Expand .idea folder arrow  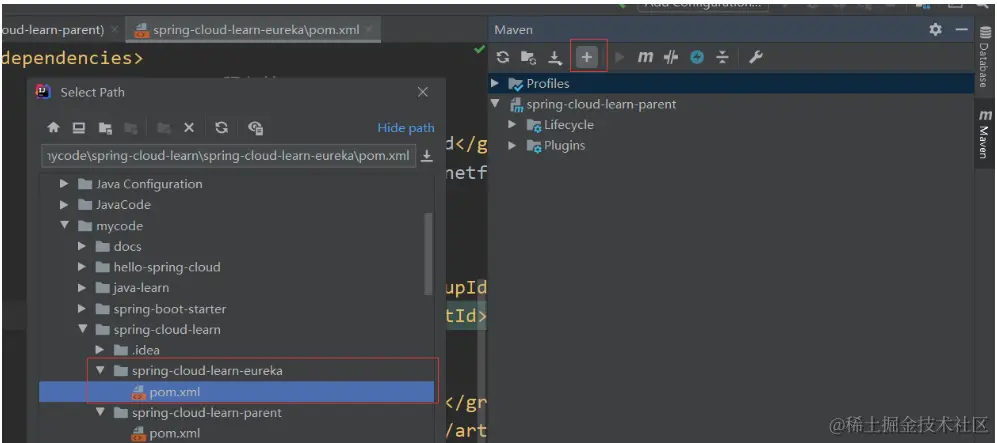[99, 350]
